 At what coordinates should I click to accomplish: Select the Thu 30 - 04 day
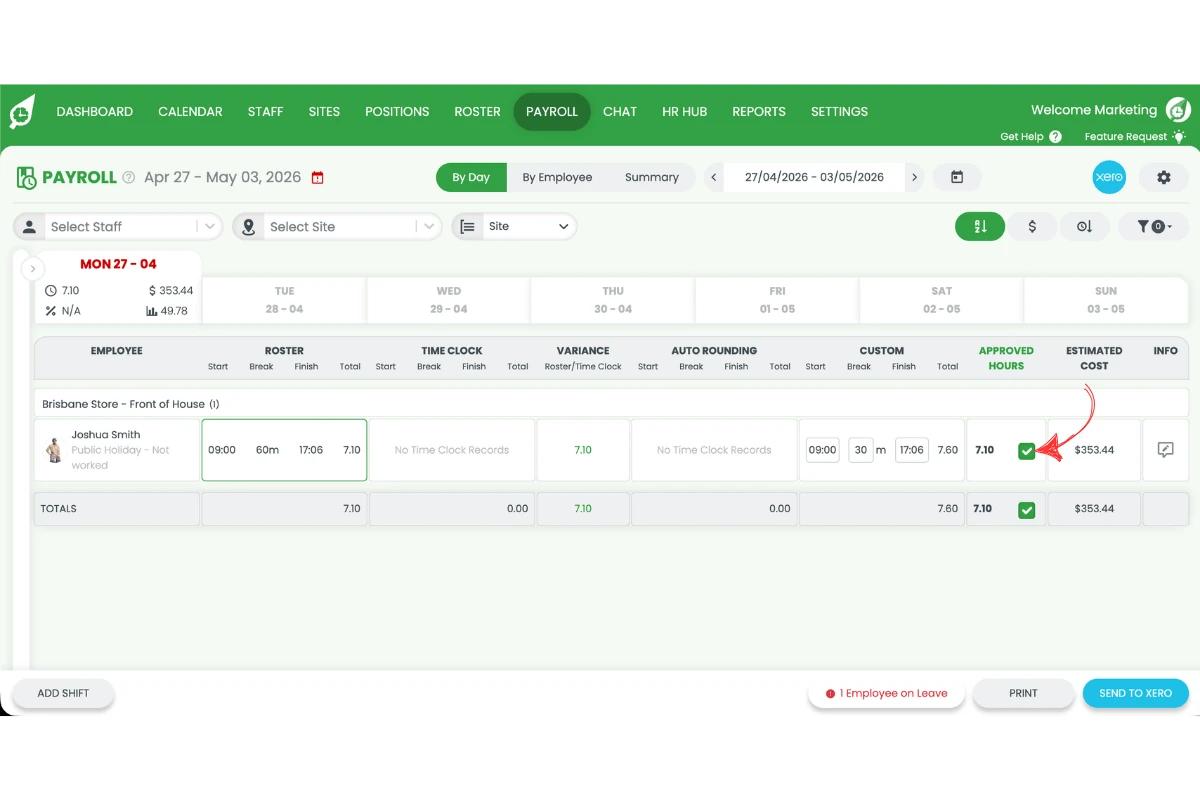(x=613, y=300)
